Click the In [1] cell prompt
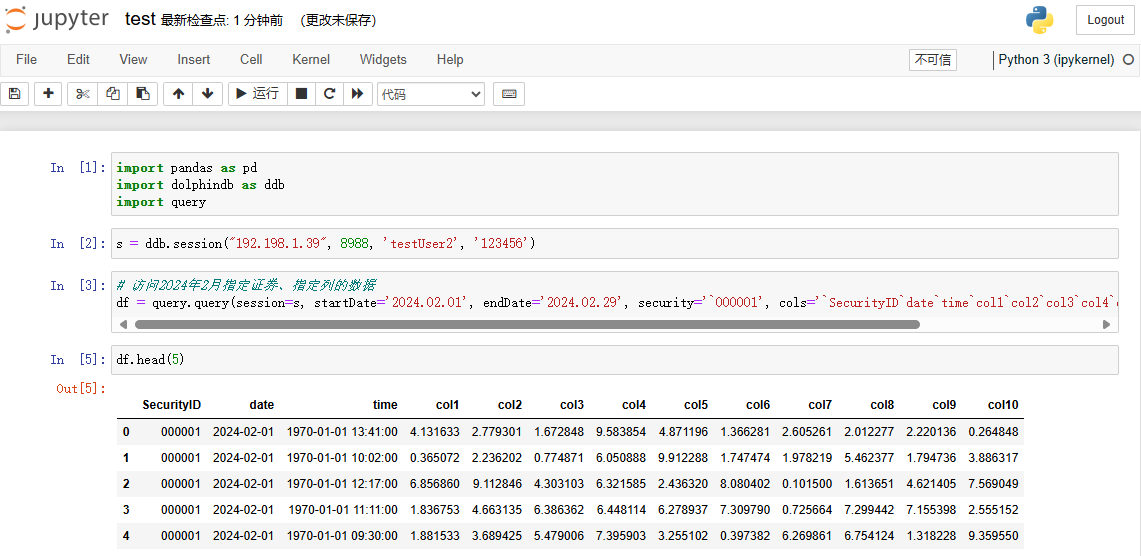The image size is (1141, 556). [78, 167]
